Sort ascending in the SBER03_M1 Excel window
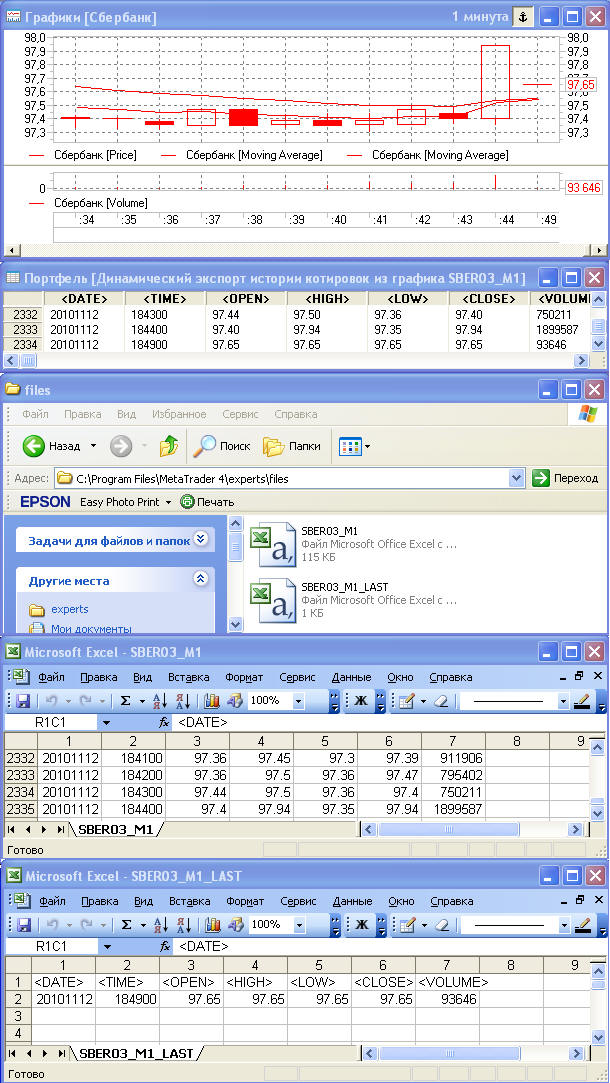 (160, 702)
